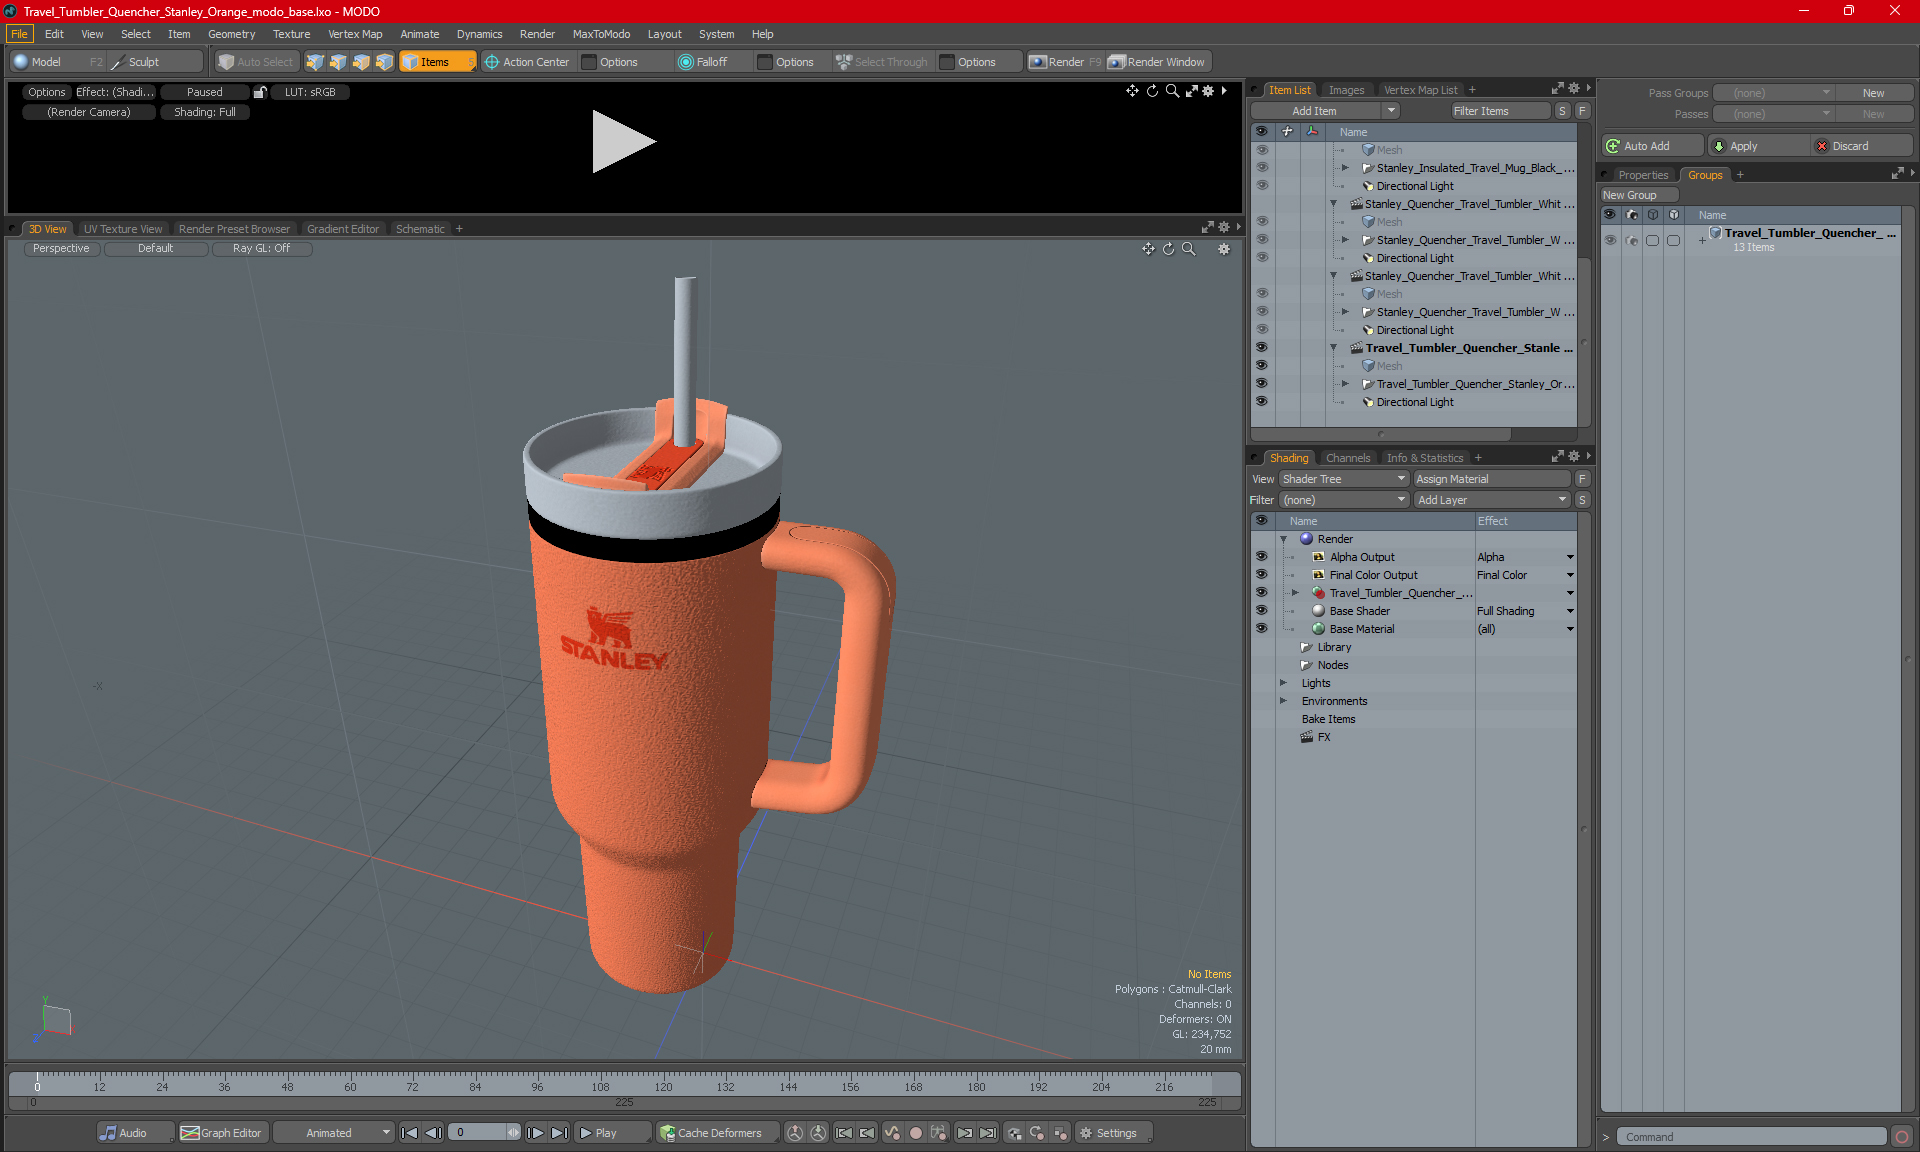The image size is (1920, 1152).
Task: Expand Lights in Shader Tree
Action: [1284, 683]
